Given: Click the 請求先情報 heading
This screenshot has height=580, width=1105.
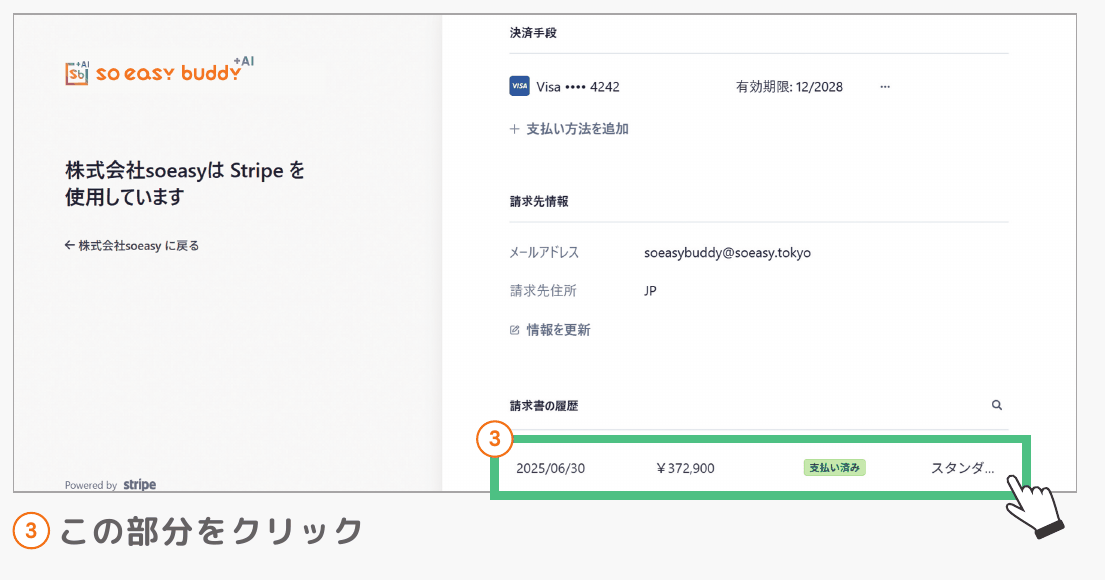Looking at the screenshot, I should [539, 202].
